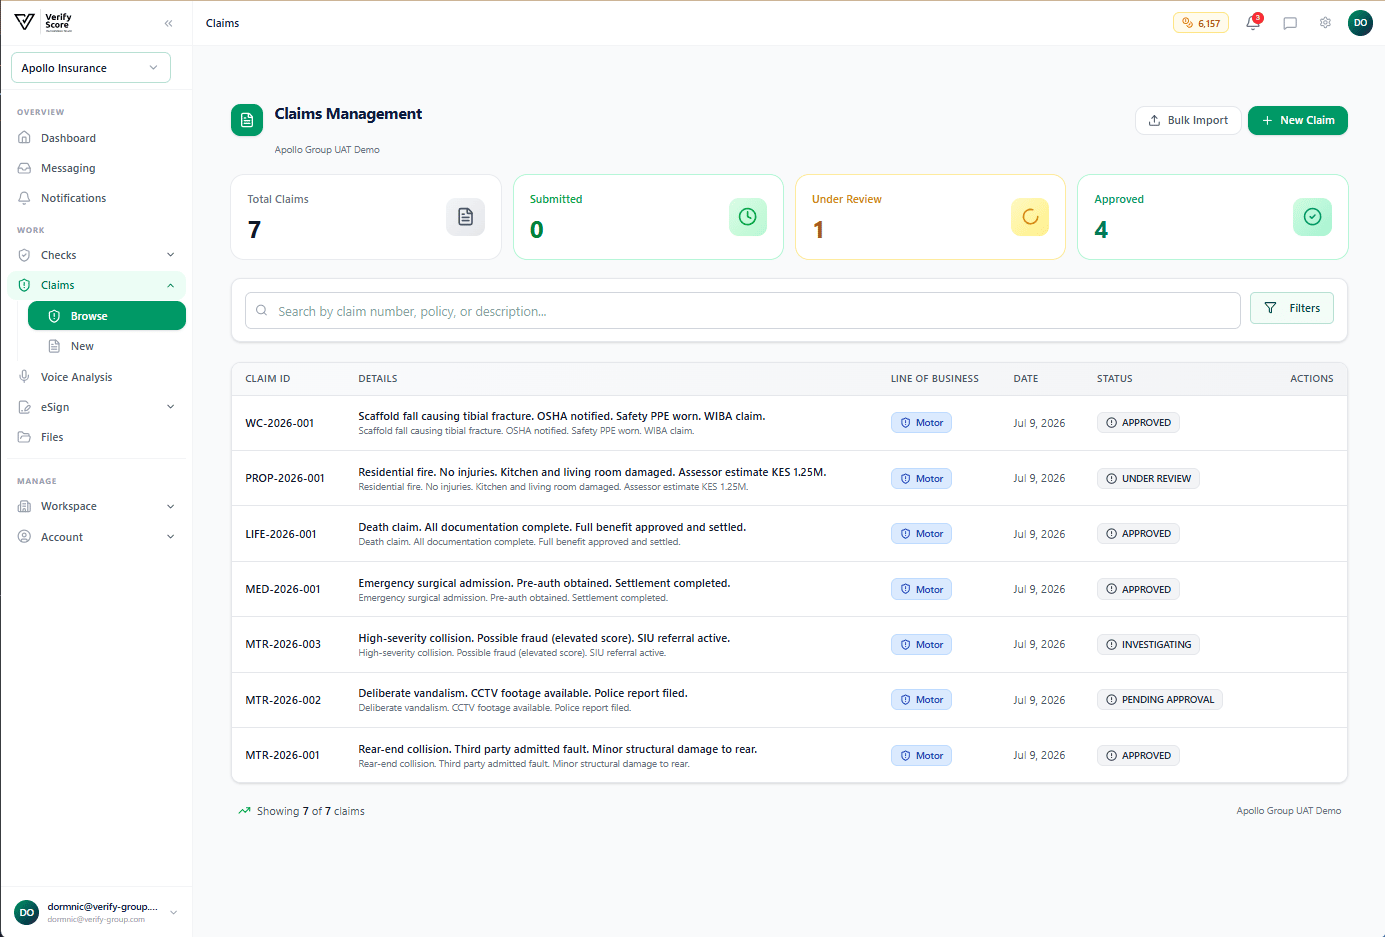This screenshot has height=937, width=1385.
Task: Click the Checks shield icon in sidebar
Action: coord(25,255)
